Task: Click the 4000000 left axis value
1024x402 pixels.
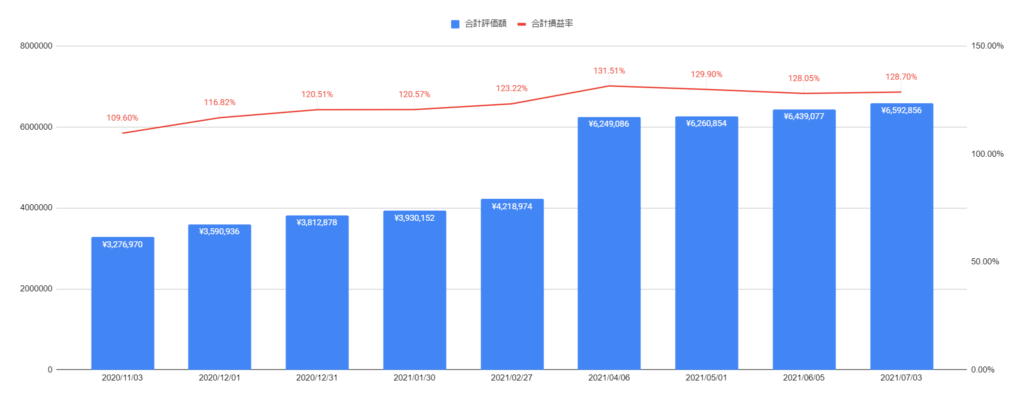Action: pyautogui.click(x=37, y=208)
